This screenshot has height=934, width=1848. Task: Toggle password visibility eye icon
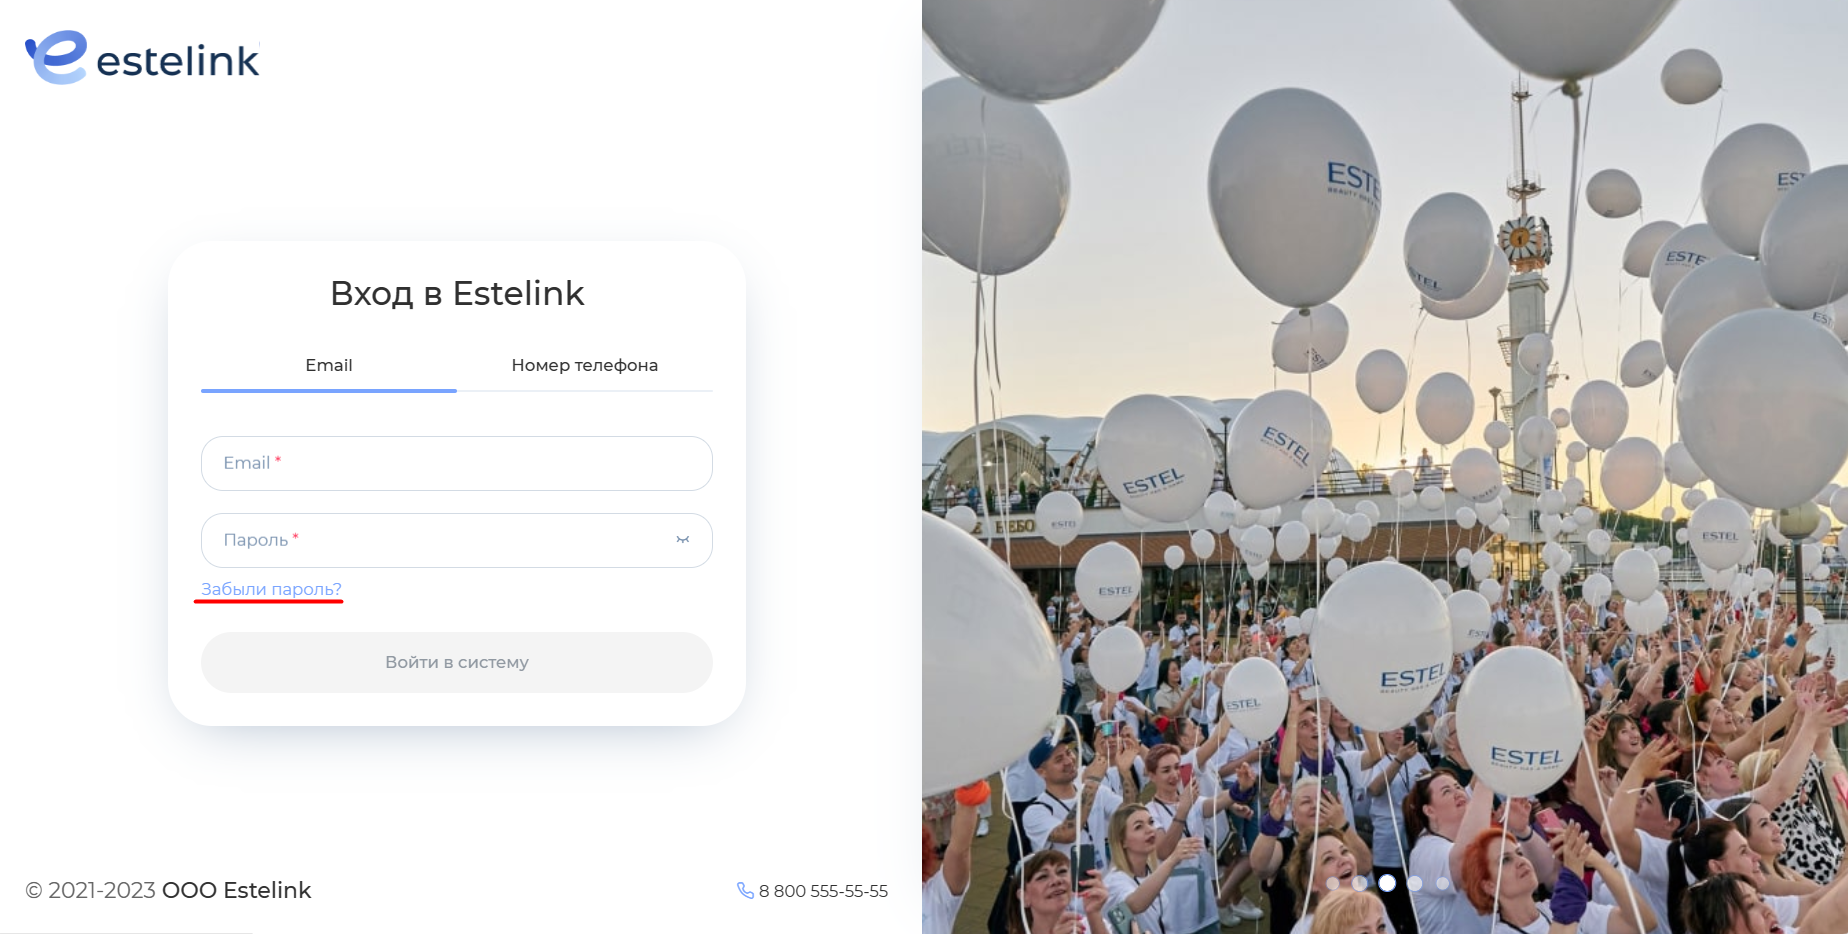point(683,540)
